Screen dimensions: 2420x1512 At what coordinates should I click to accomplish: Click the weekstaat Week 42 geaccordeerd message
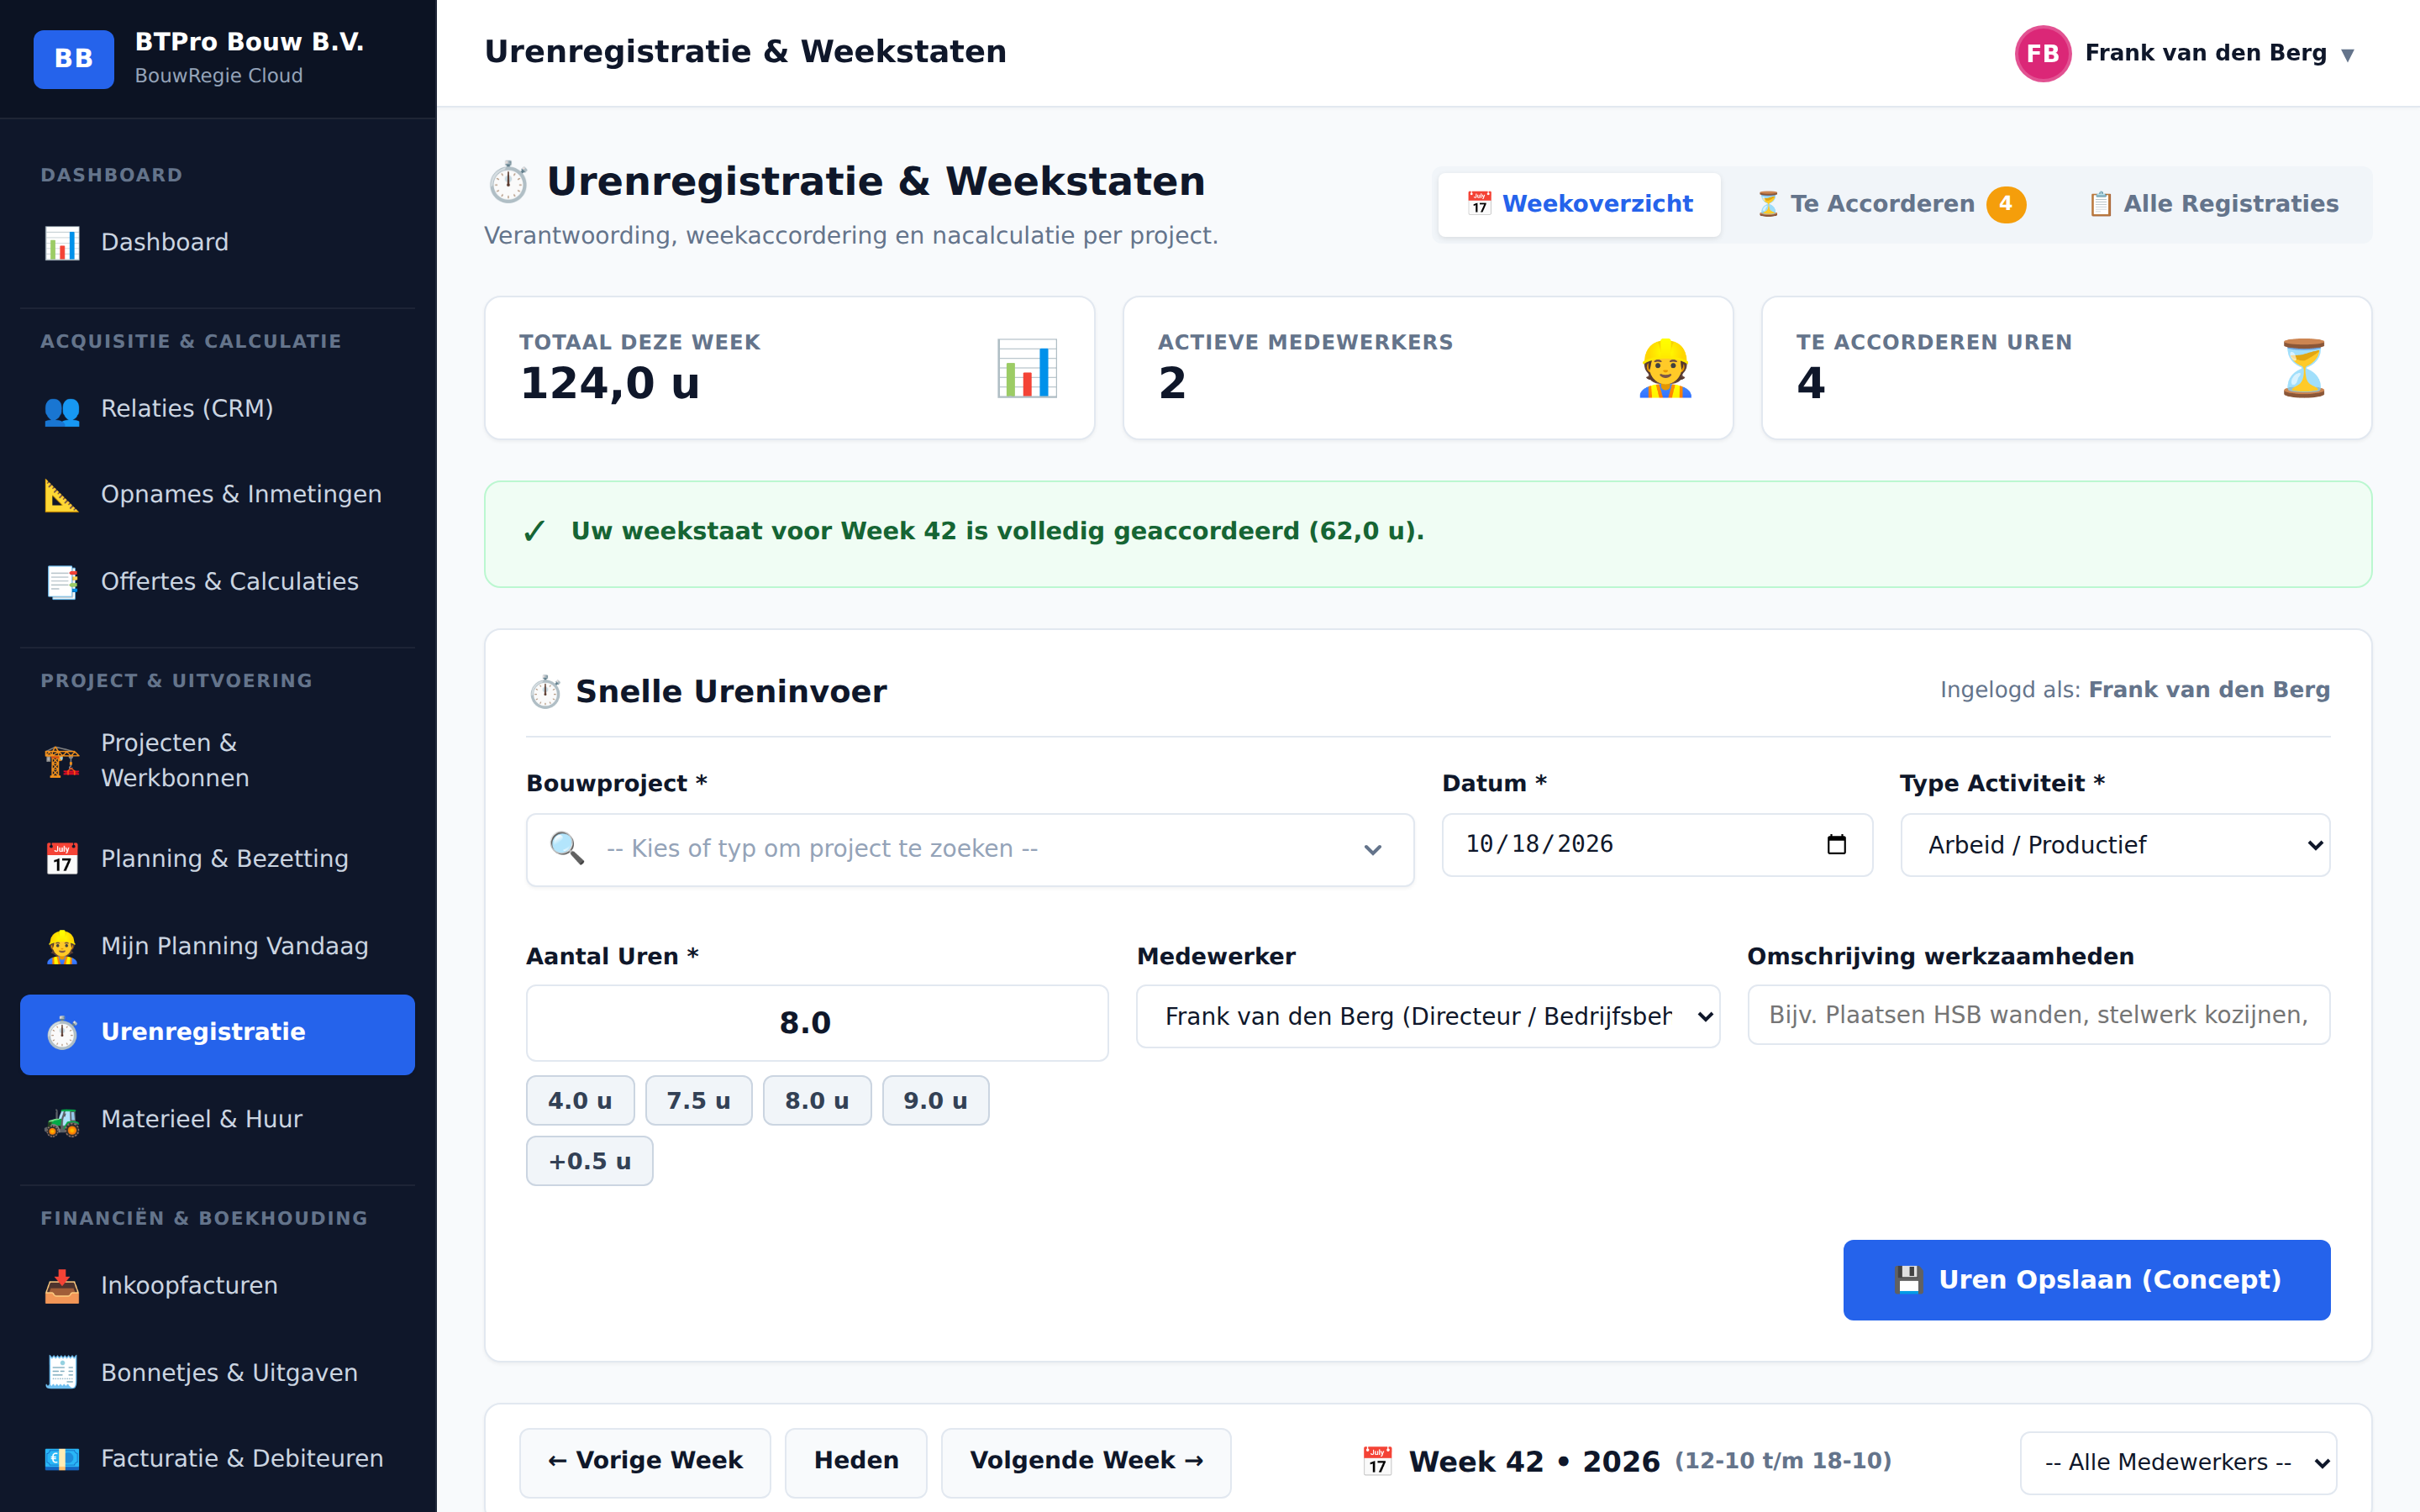coord(997,531)
